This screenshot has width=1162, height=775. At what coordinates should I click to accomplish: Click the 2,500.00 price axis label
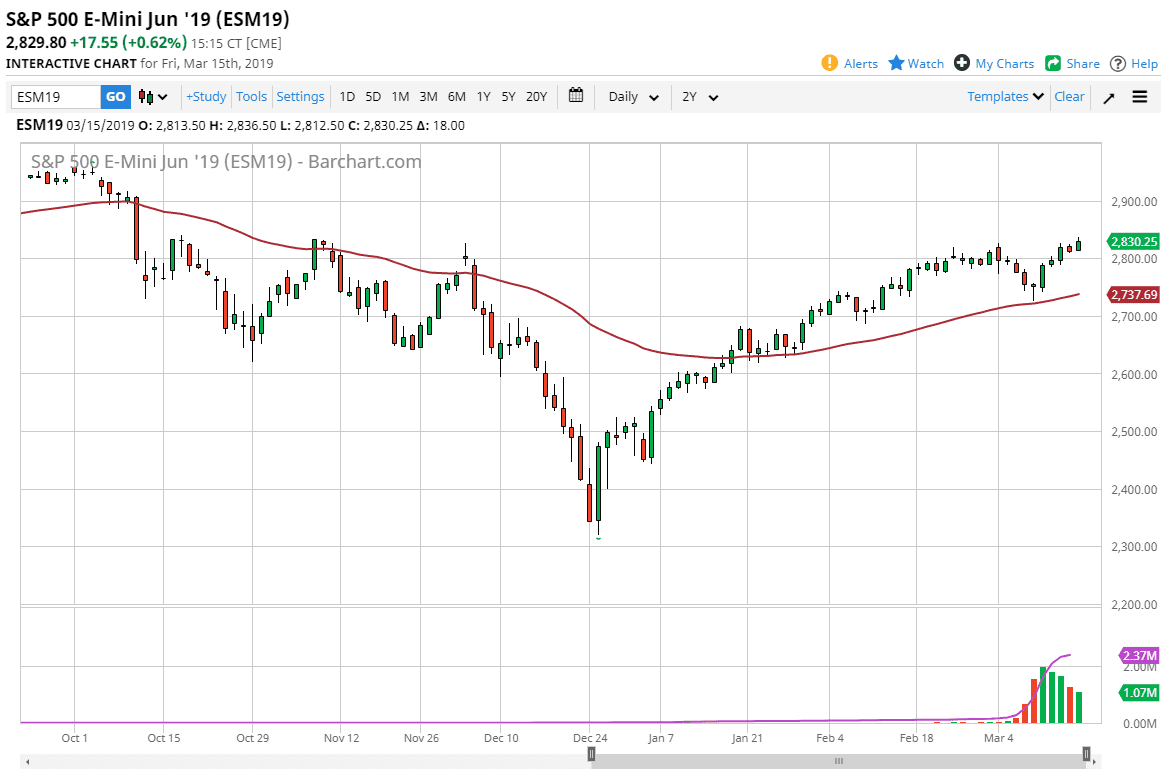click(1134, 432)
